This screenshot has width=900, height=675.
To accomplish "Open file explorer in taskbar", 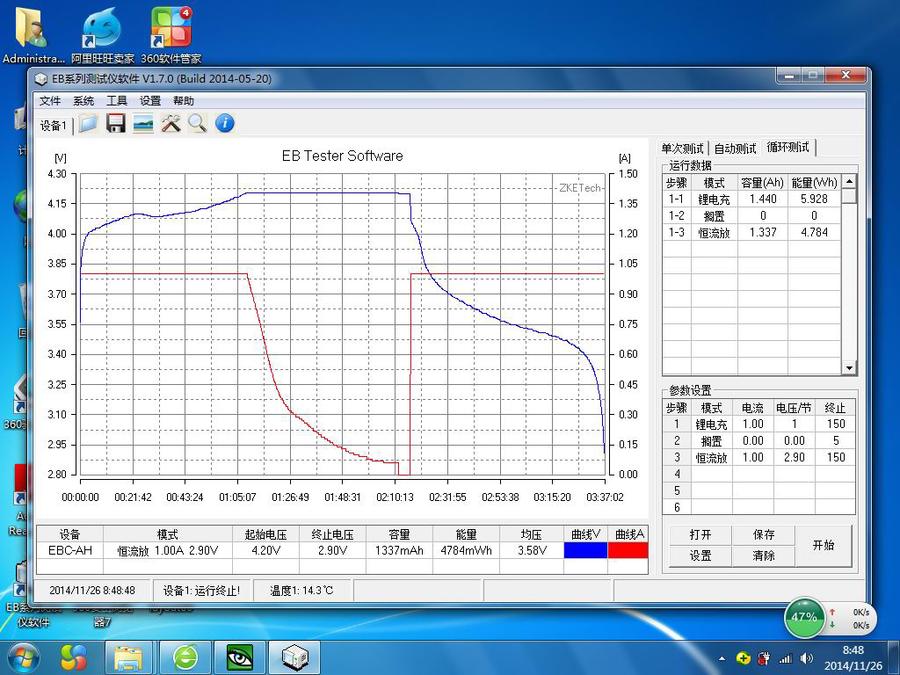I will click(129, 658).
